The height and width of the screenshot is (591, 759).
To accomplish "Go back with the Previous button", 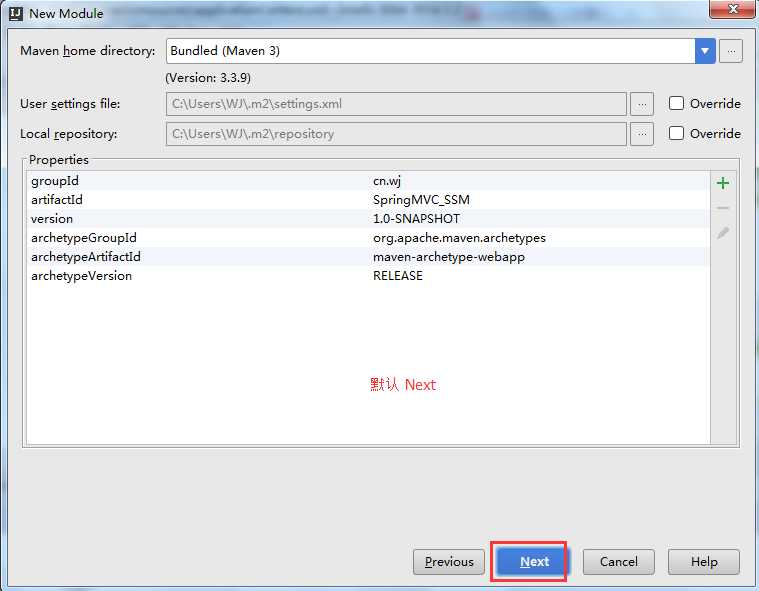I will click(449, 561).
